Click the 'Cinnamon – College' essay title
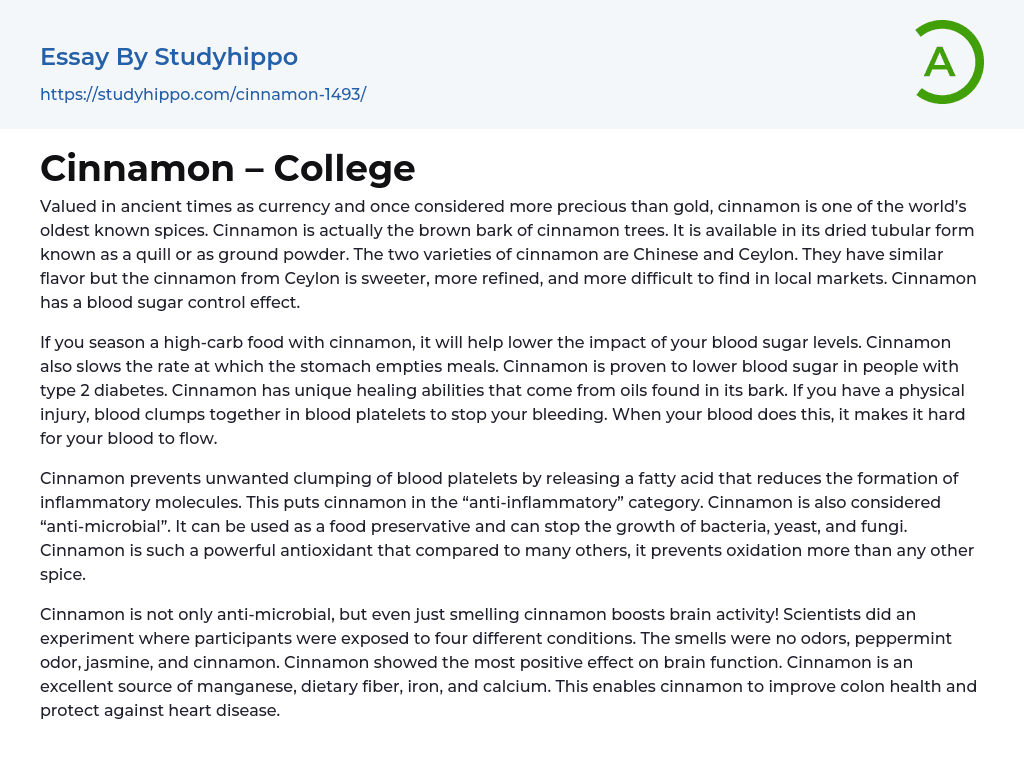Viewport: 1024px width, 779px height. click(x=227, y=168)
